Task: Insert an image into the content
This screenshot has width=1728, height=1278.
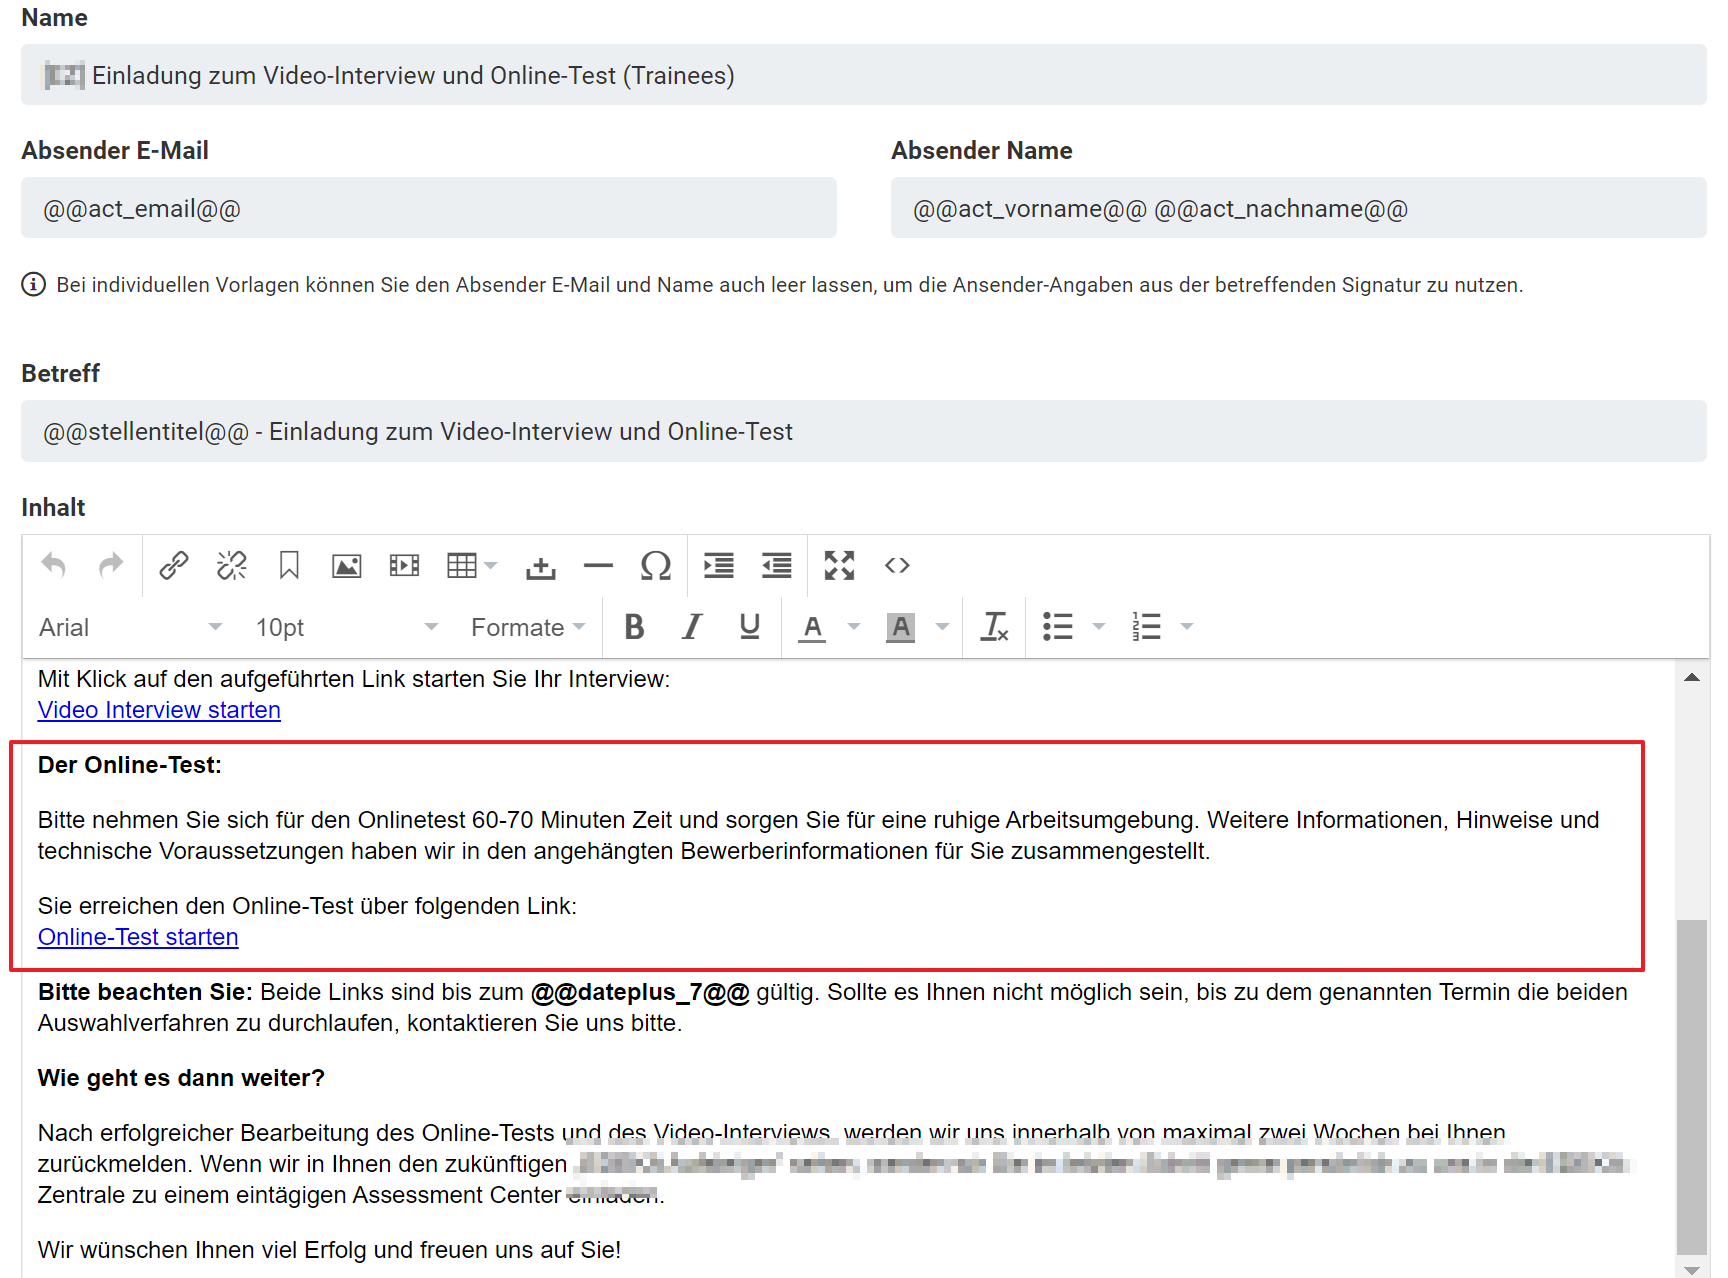Action: click(x=347, y=566)
